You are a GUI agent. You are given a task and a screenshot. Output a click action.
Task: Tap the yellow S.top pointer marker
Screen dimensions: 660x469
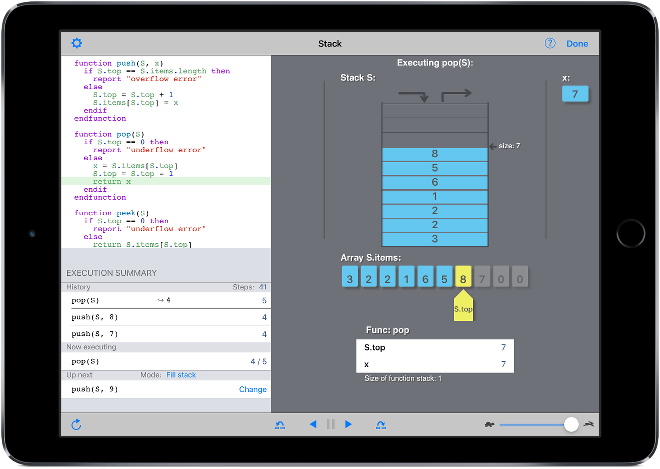click(463, 305)
